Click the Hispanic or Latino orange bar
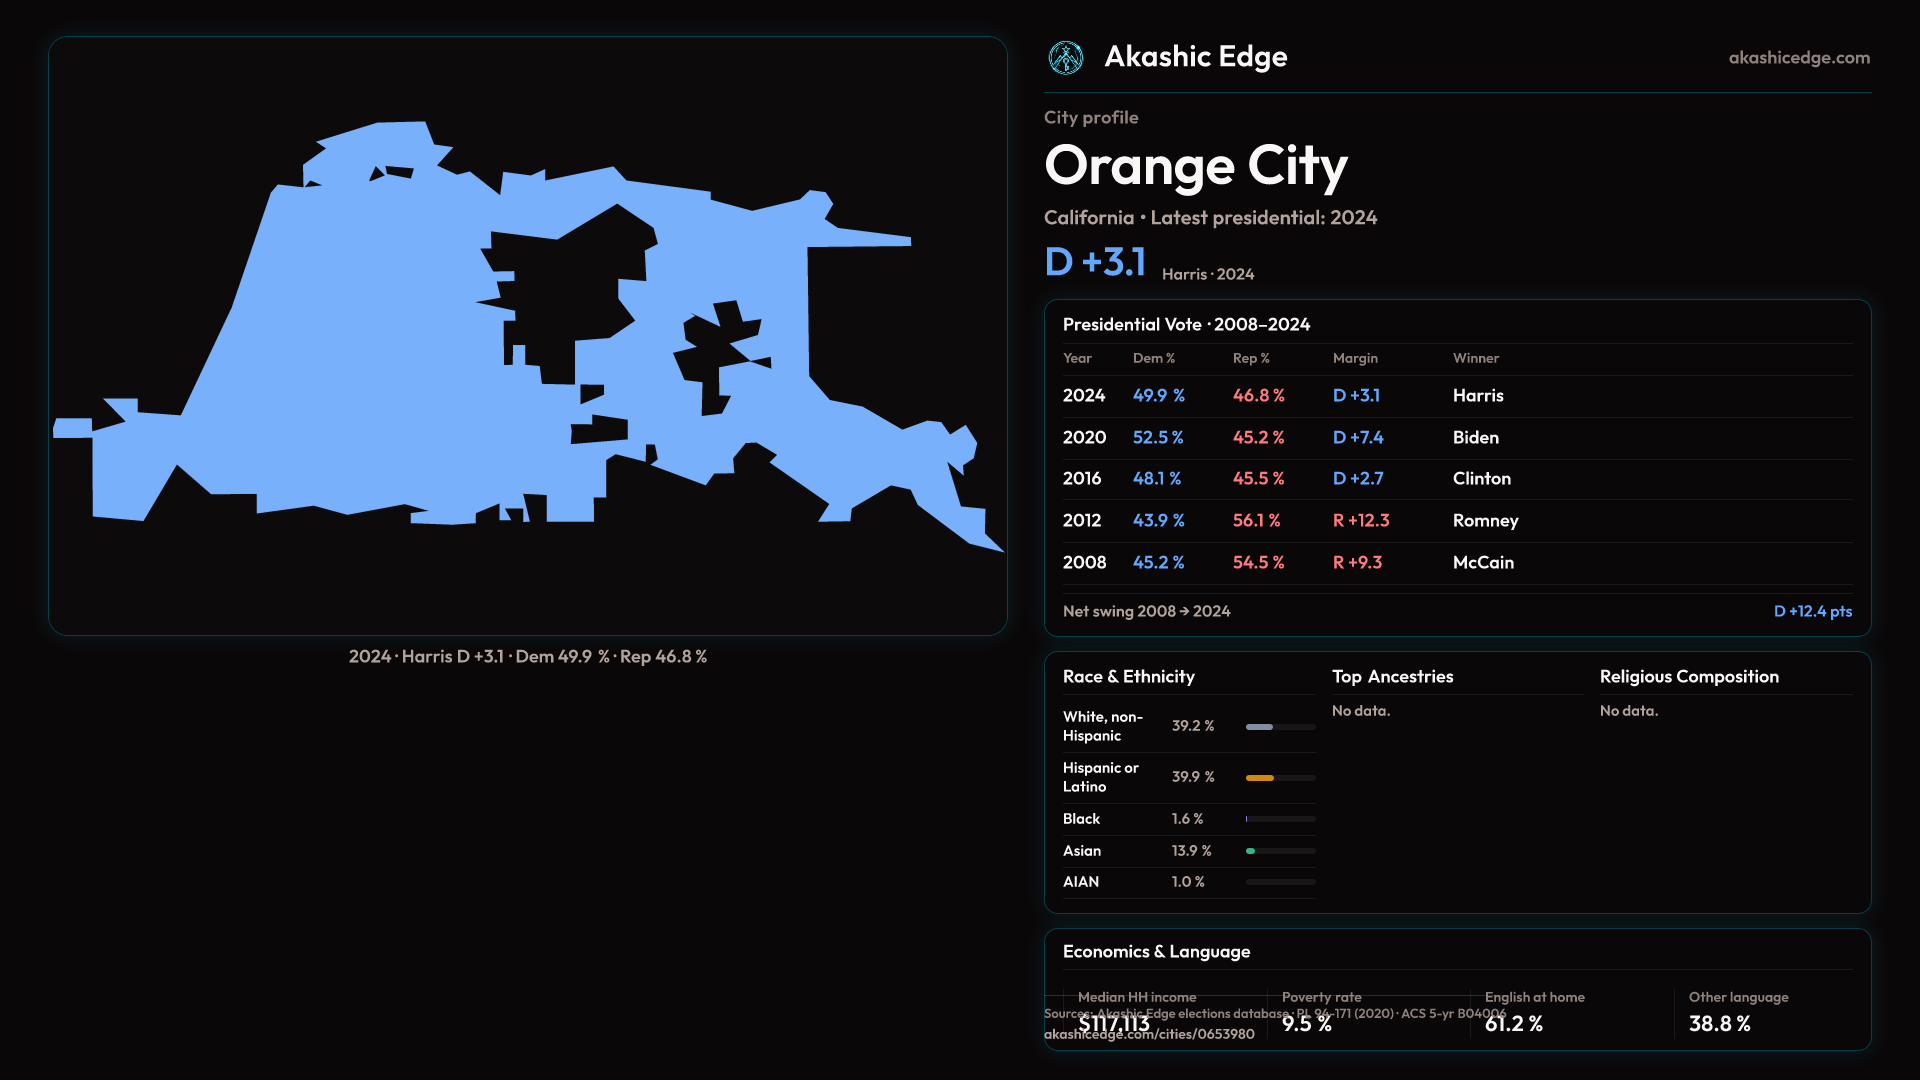This screenshot has height=1080, width=1920. click(1260, 778)
